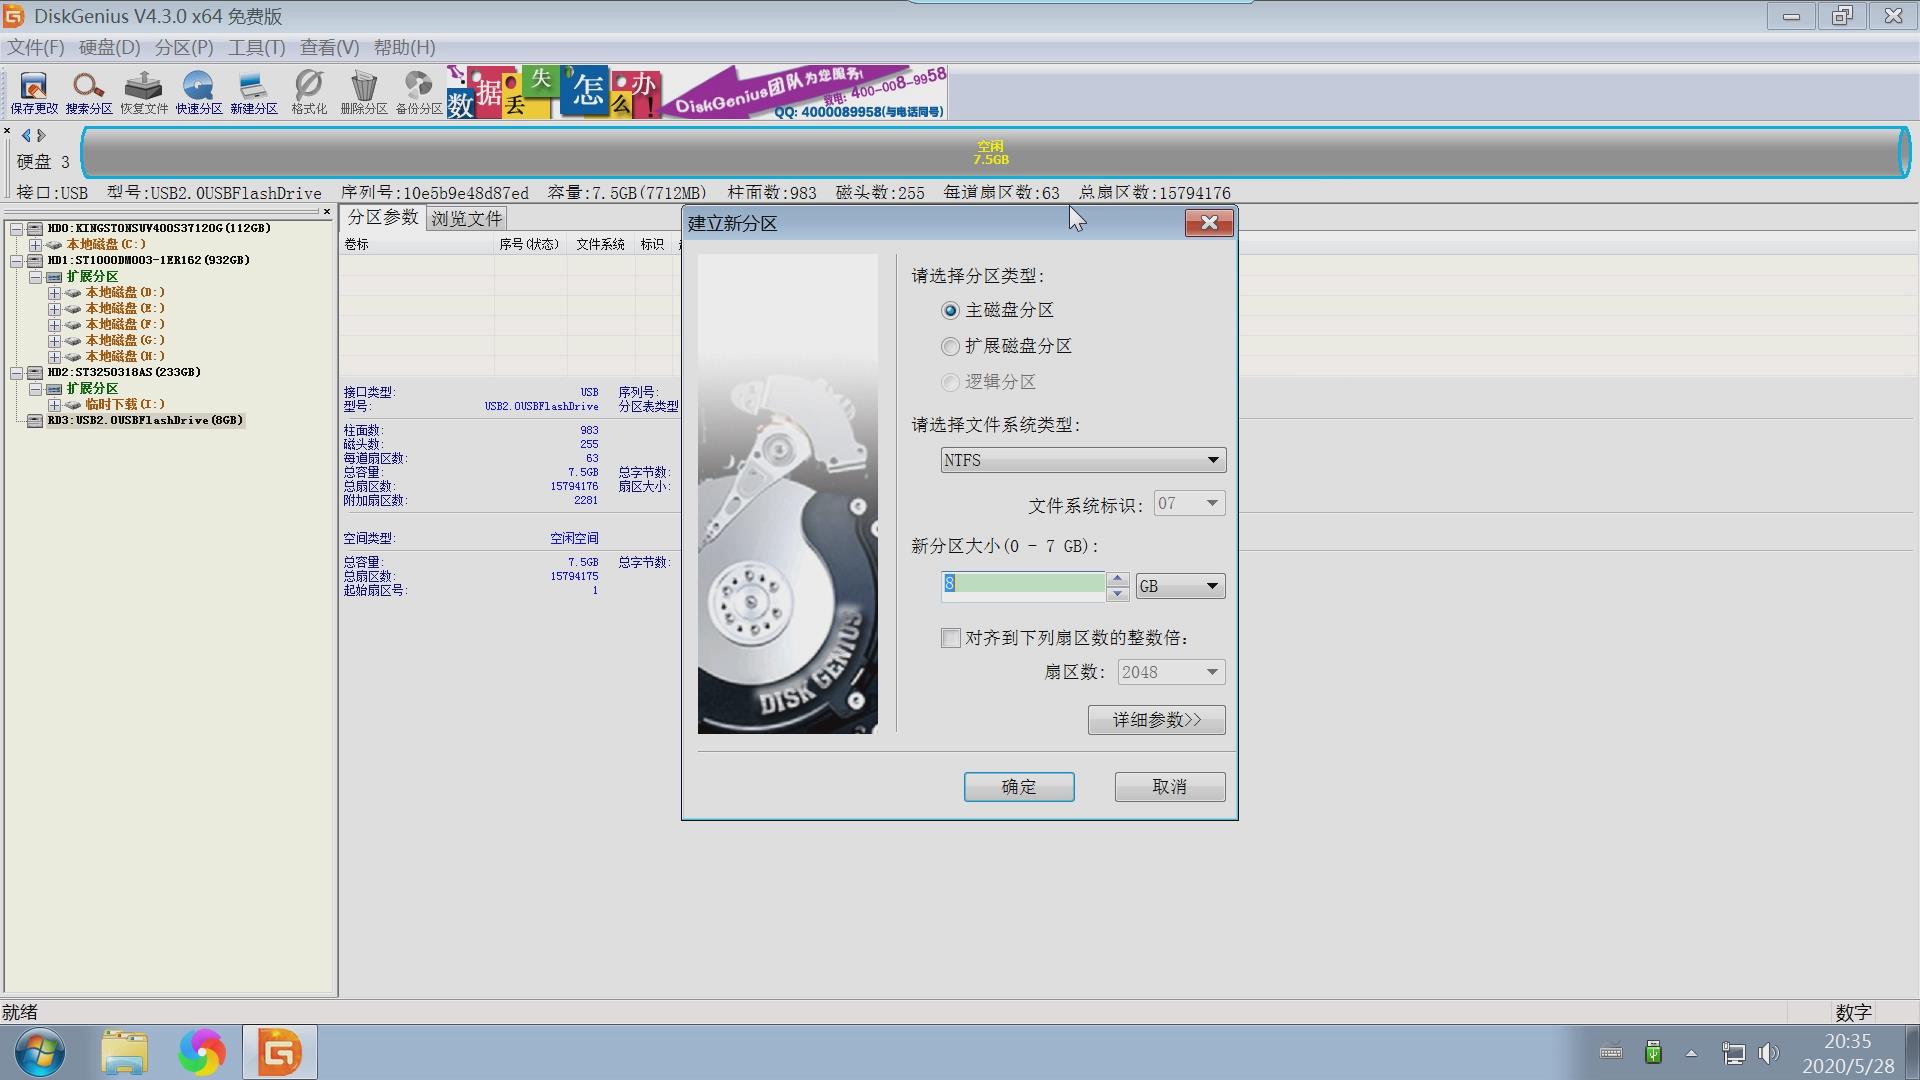Click the 保存更改 (Save Changes) icon
The height and width of the screenshot is (1080, 1920).
click(31, 92)
